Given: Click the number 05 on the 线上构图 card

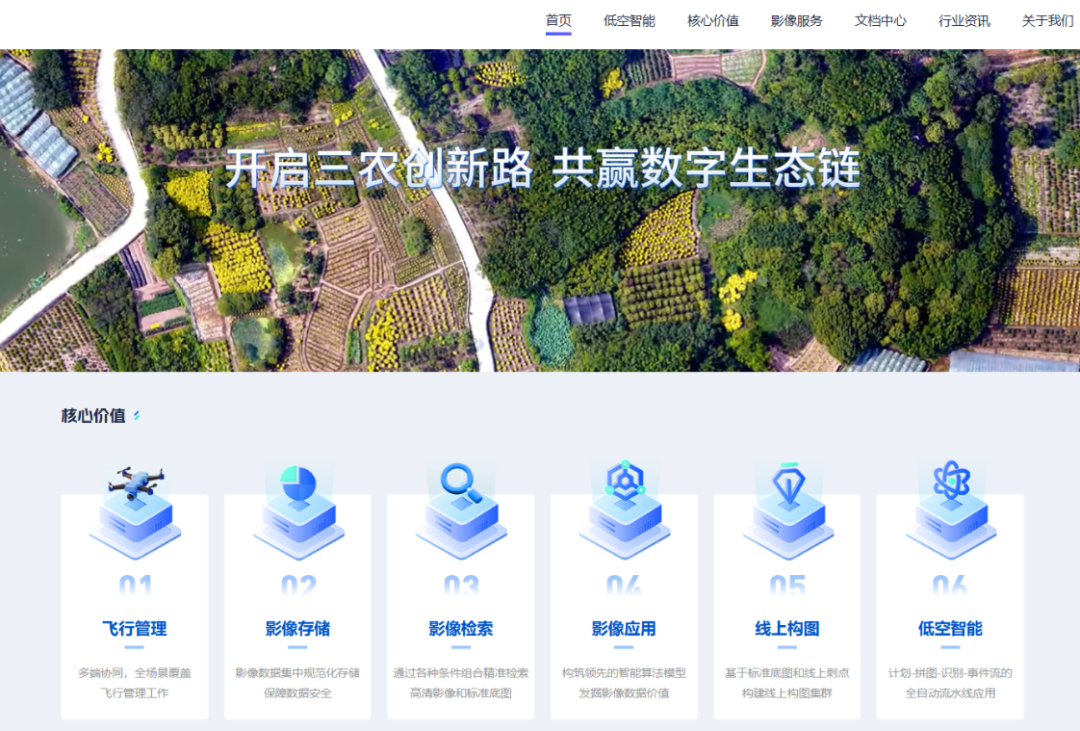Looking at the screenshot, I should (x=788, y=587).
